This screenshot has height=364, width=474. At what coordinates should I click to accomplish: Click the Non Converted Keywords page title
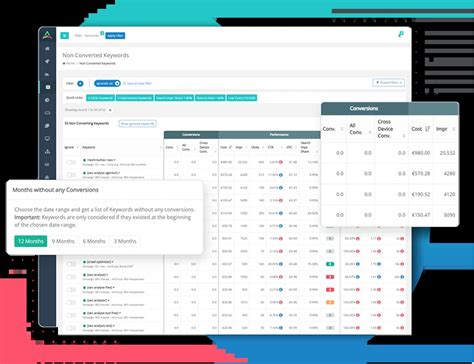point(96,55)
